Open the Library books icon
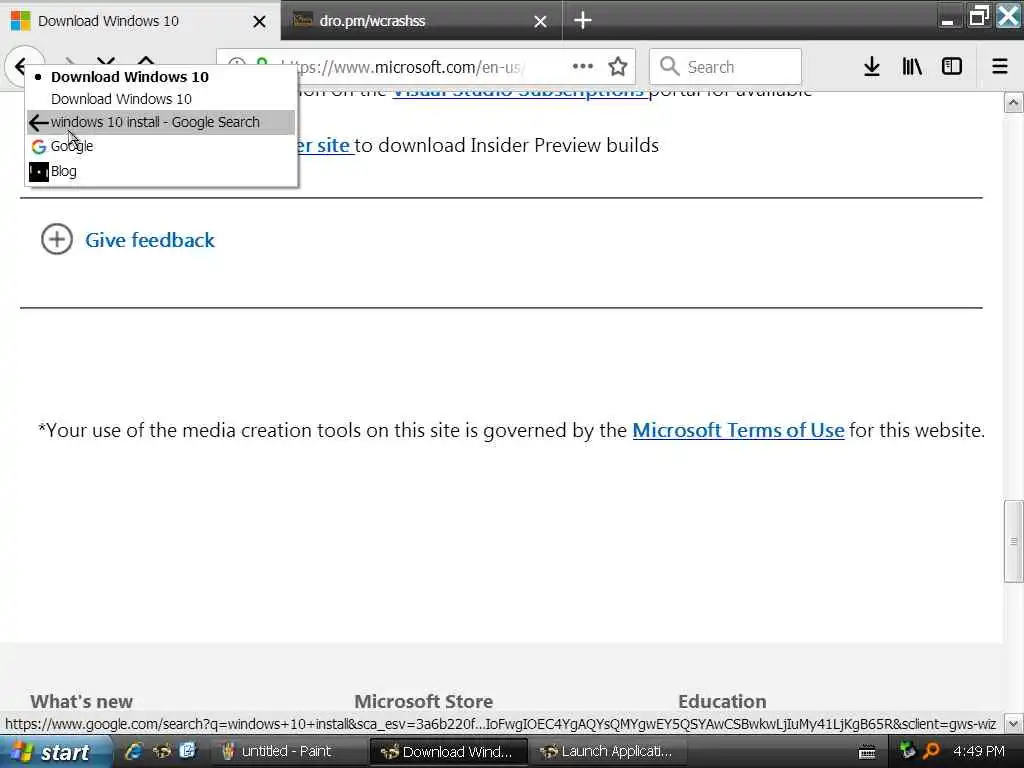The width and height of the screenshot is (1024, 768). (912, 66)
